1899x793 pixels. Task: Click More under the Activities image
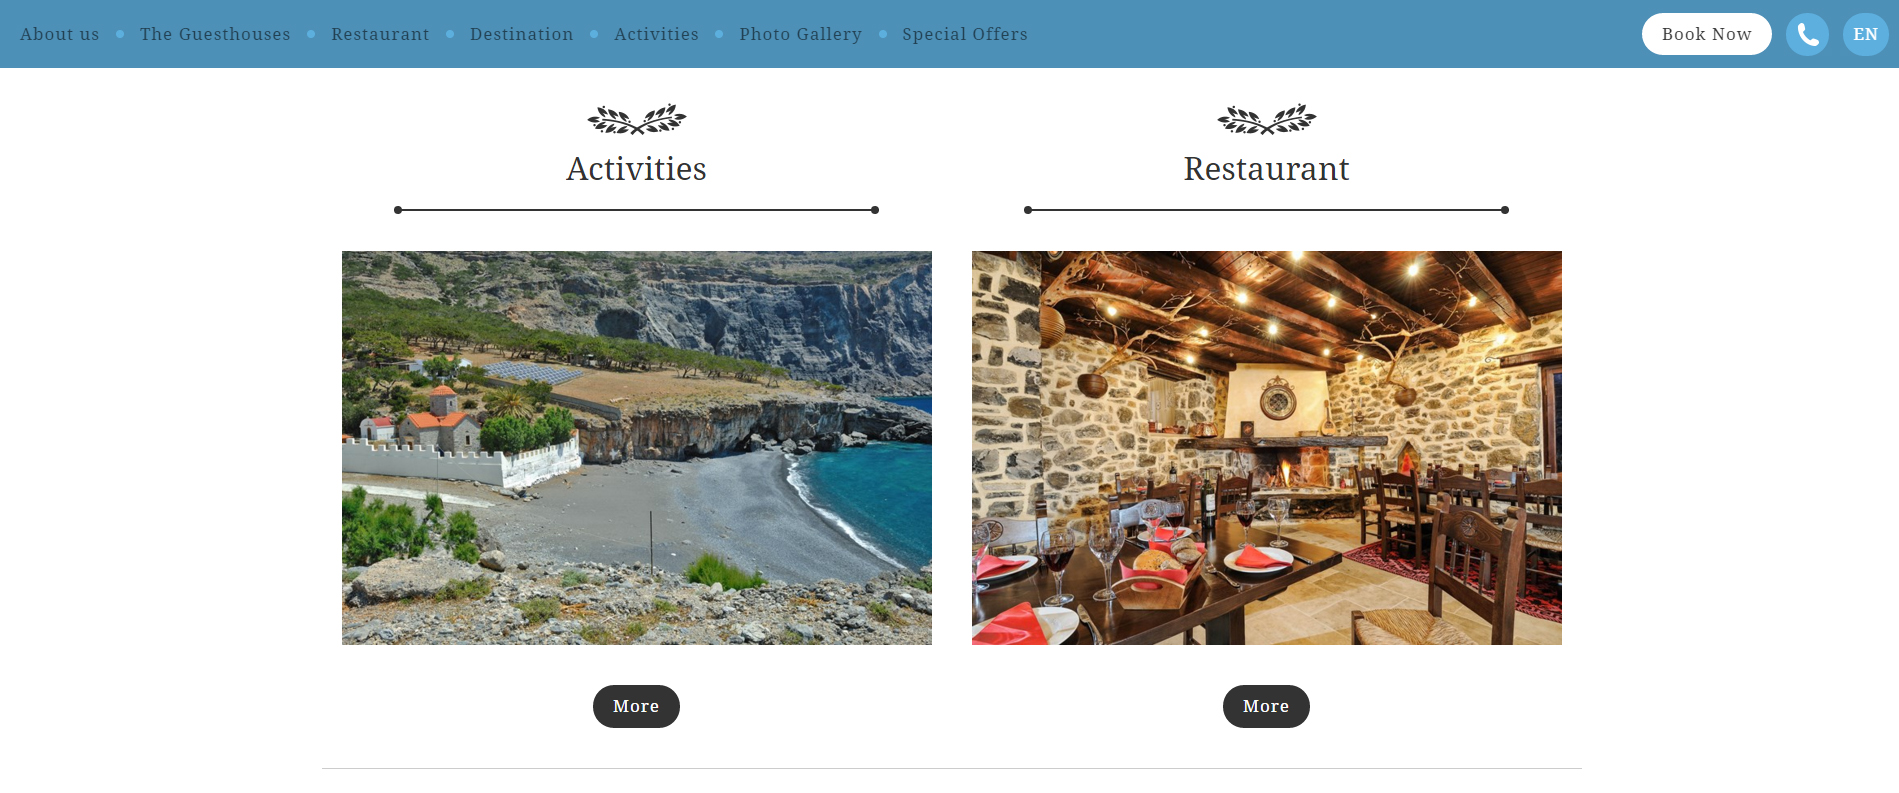[636, 706]
